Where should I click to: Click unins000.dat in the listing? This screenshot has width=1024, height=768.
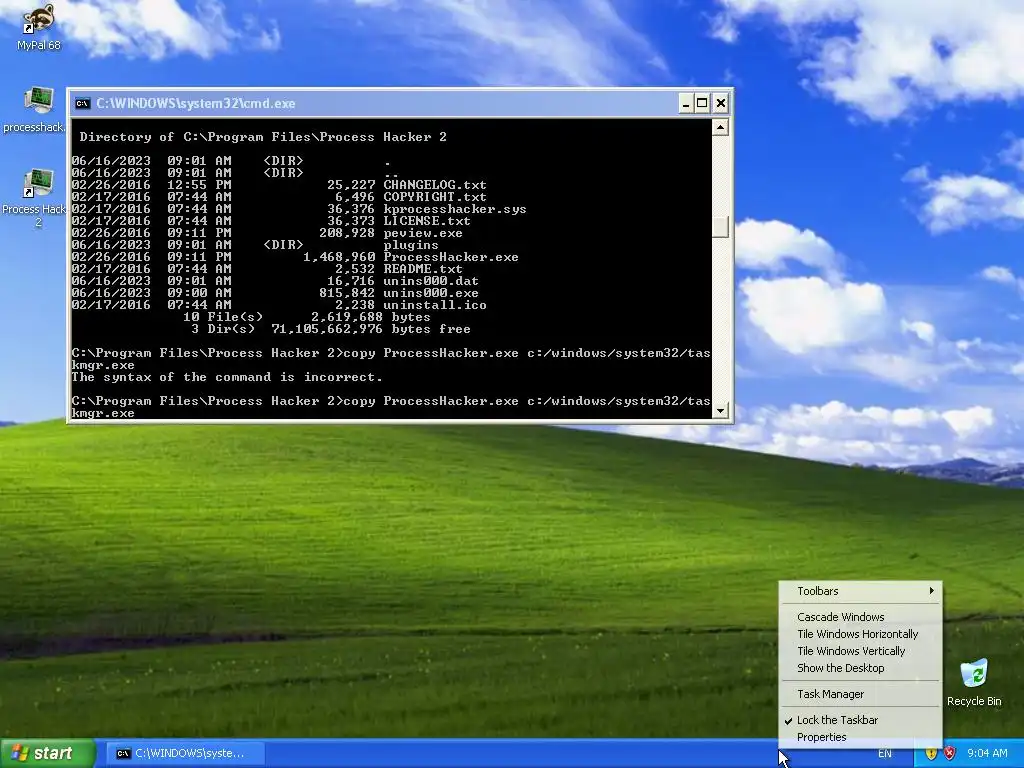(x=430, y=281)
